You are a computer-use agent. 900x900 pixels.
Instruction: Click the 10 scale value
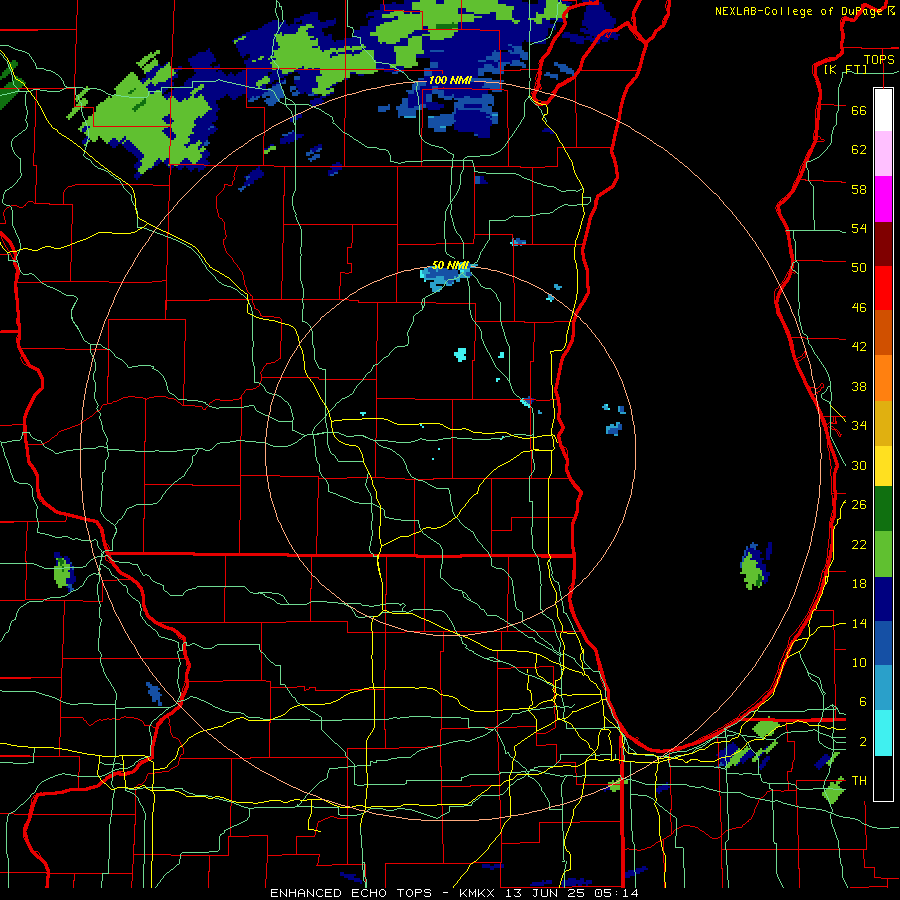[859, 662]
